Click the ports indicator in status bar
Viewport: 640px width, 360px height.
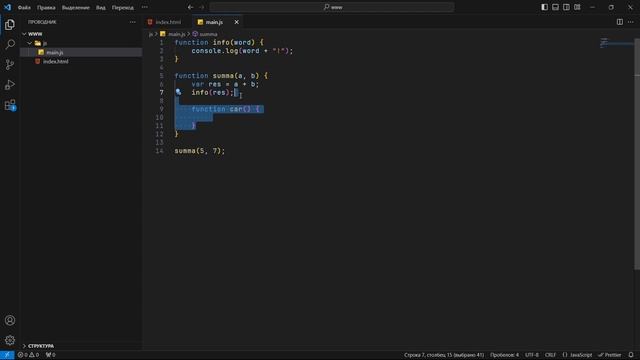(51, 355)
